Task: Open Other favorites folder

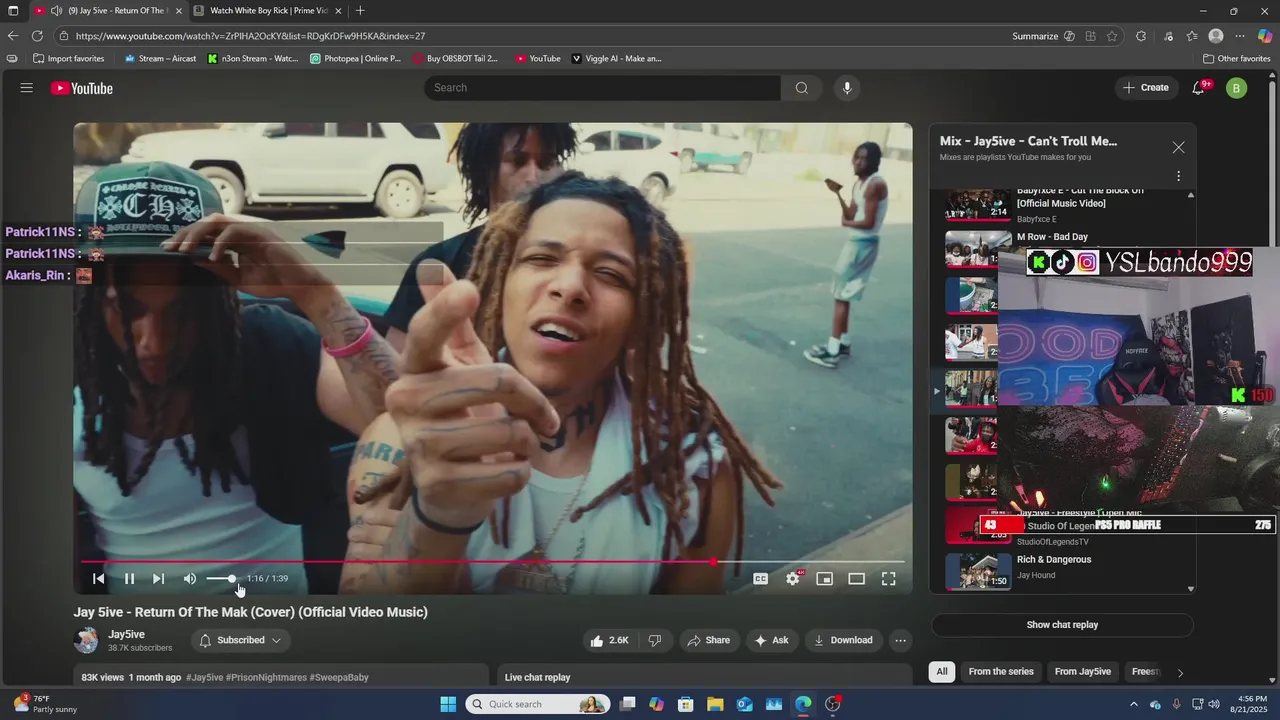Action: coord(1236,59)
